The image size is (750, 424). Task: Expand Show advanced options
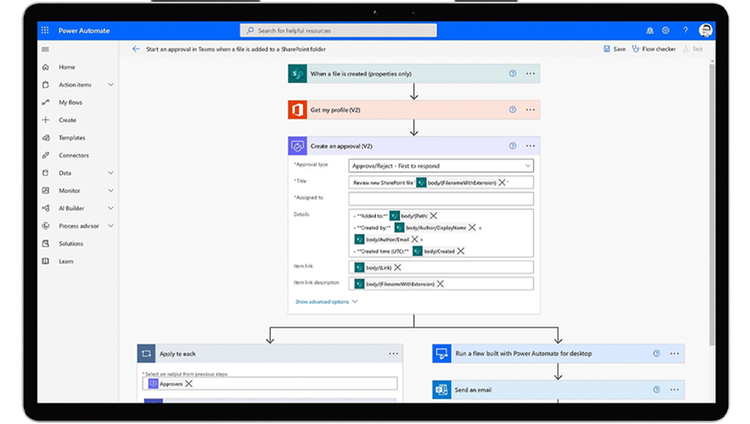pyautogui.click(x=326, y=302)
